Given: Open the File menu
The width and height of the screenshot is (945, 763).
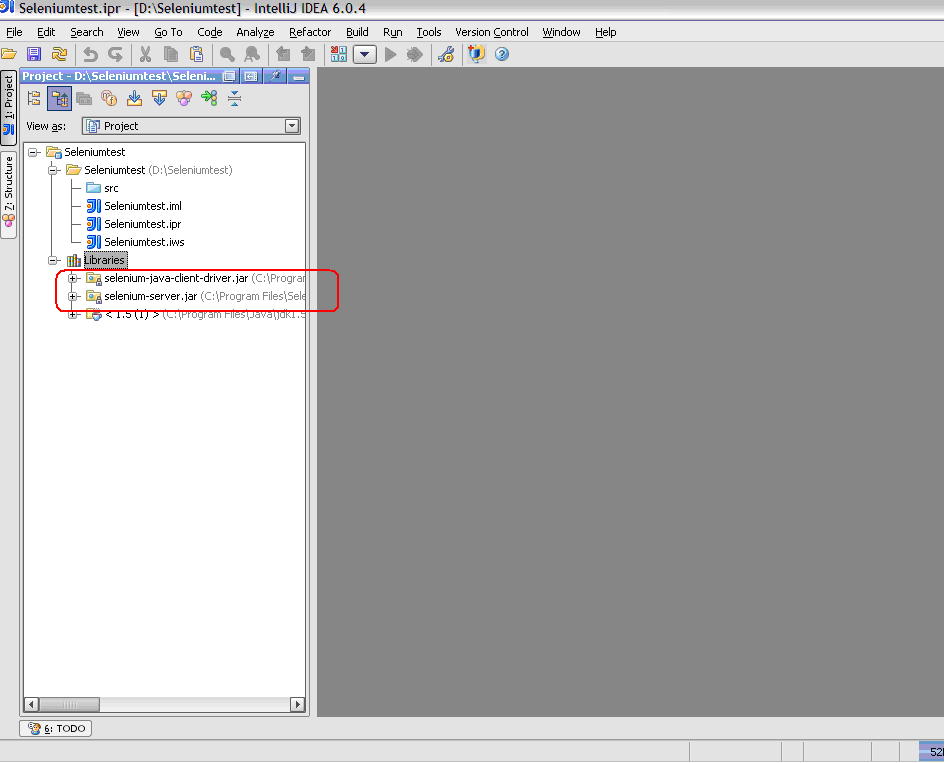Looking at the screenshot, I should 14,32.
